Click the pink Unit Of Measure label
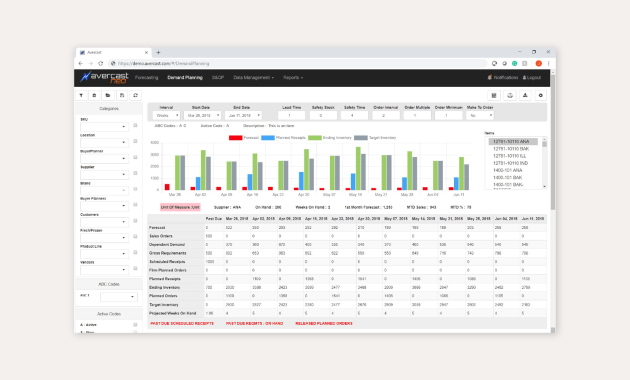630x380 pixels. coord(180,207)
